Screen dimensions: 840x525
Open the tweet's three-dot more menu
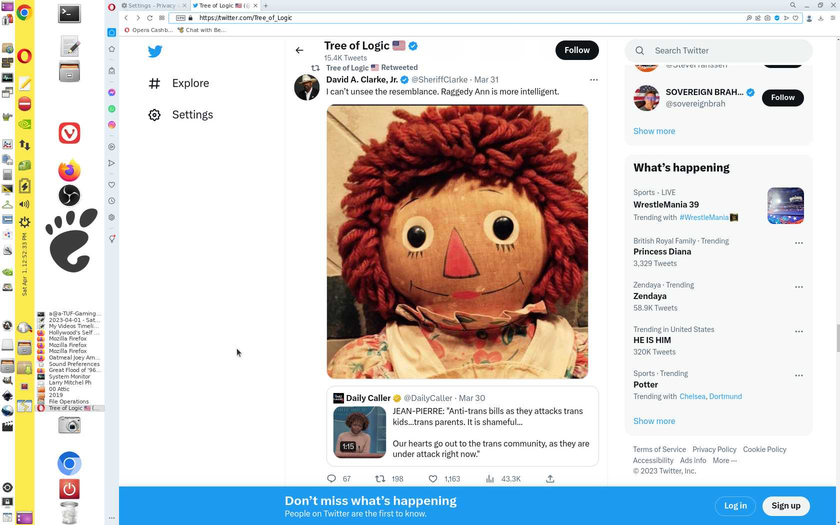click(x=594, y=80)
